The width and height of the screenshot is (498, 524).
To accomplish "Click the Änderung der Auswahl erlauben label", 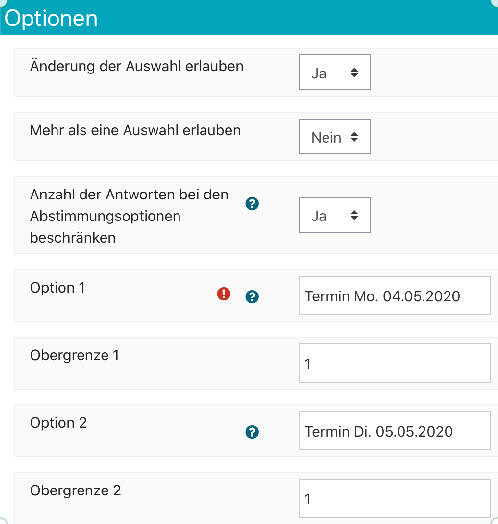I will (137, 66).
